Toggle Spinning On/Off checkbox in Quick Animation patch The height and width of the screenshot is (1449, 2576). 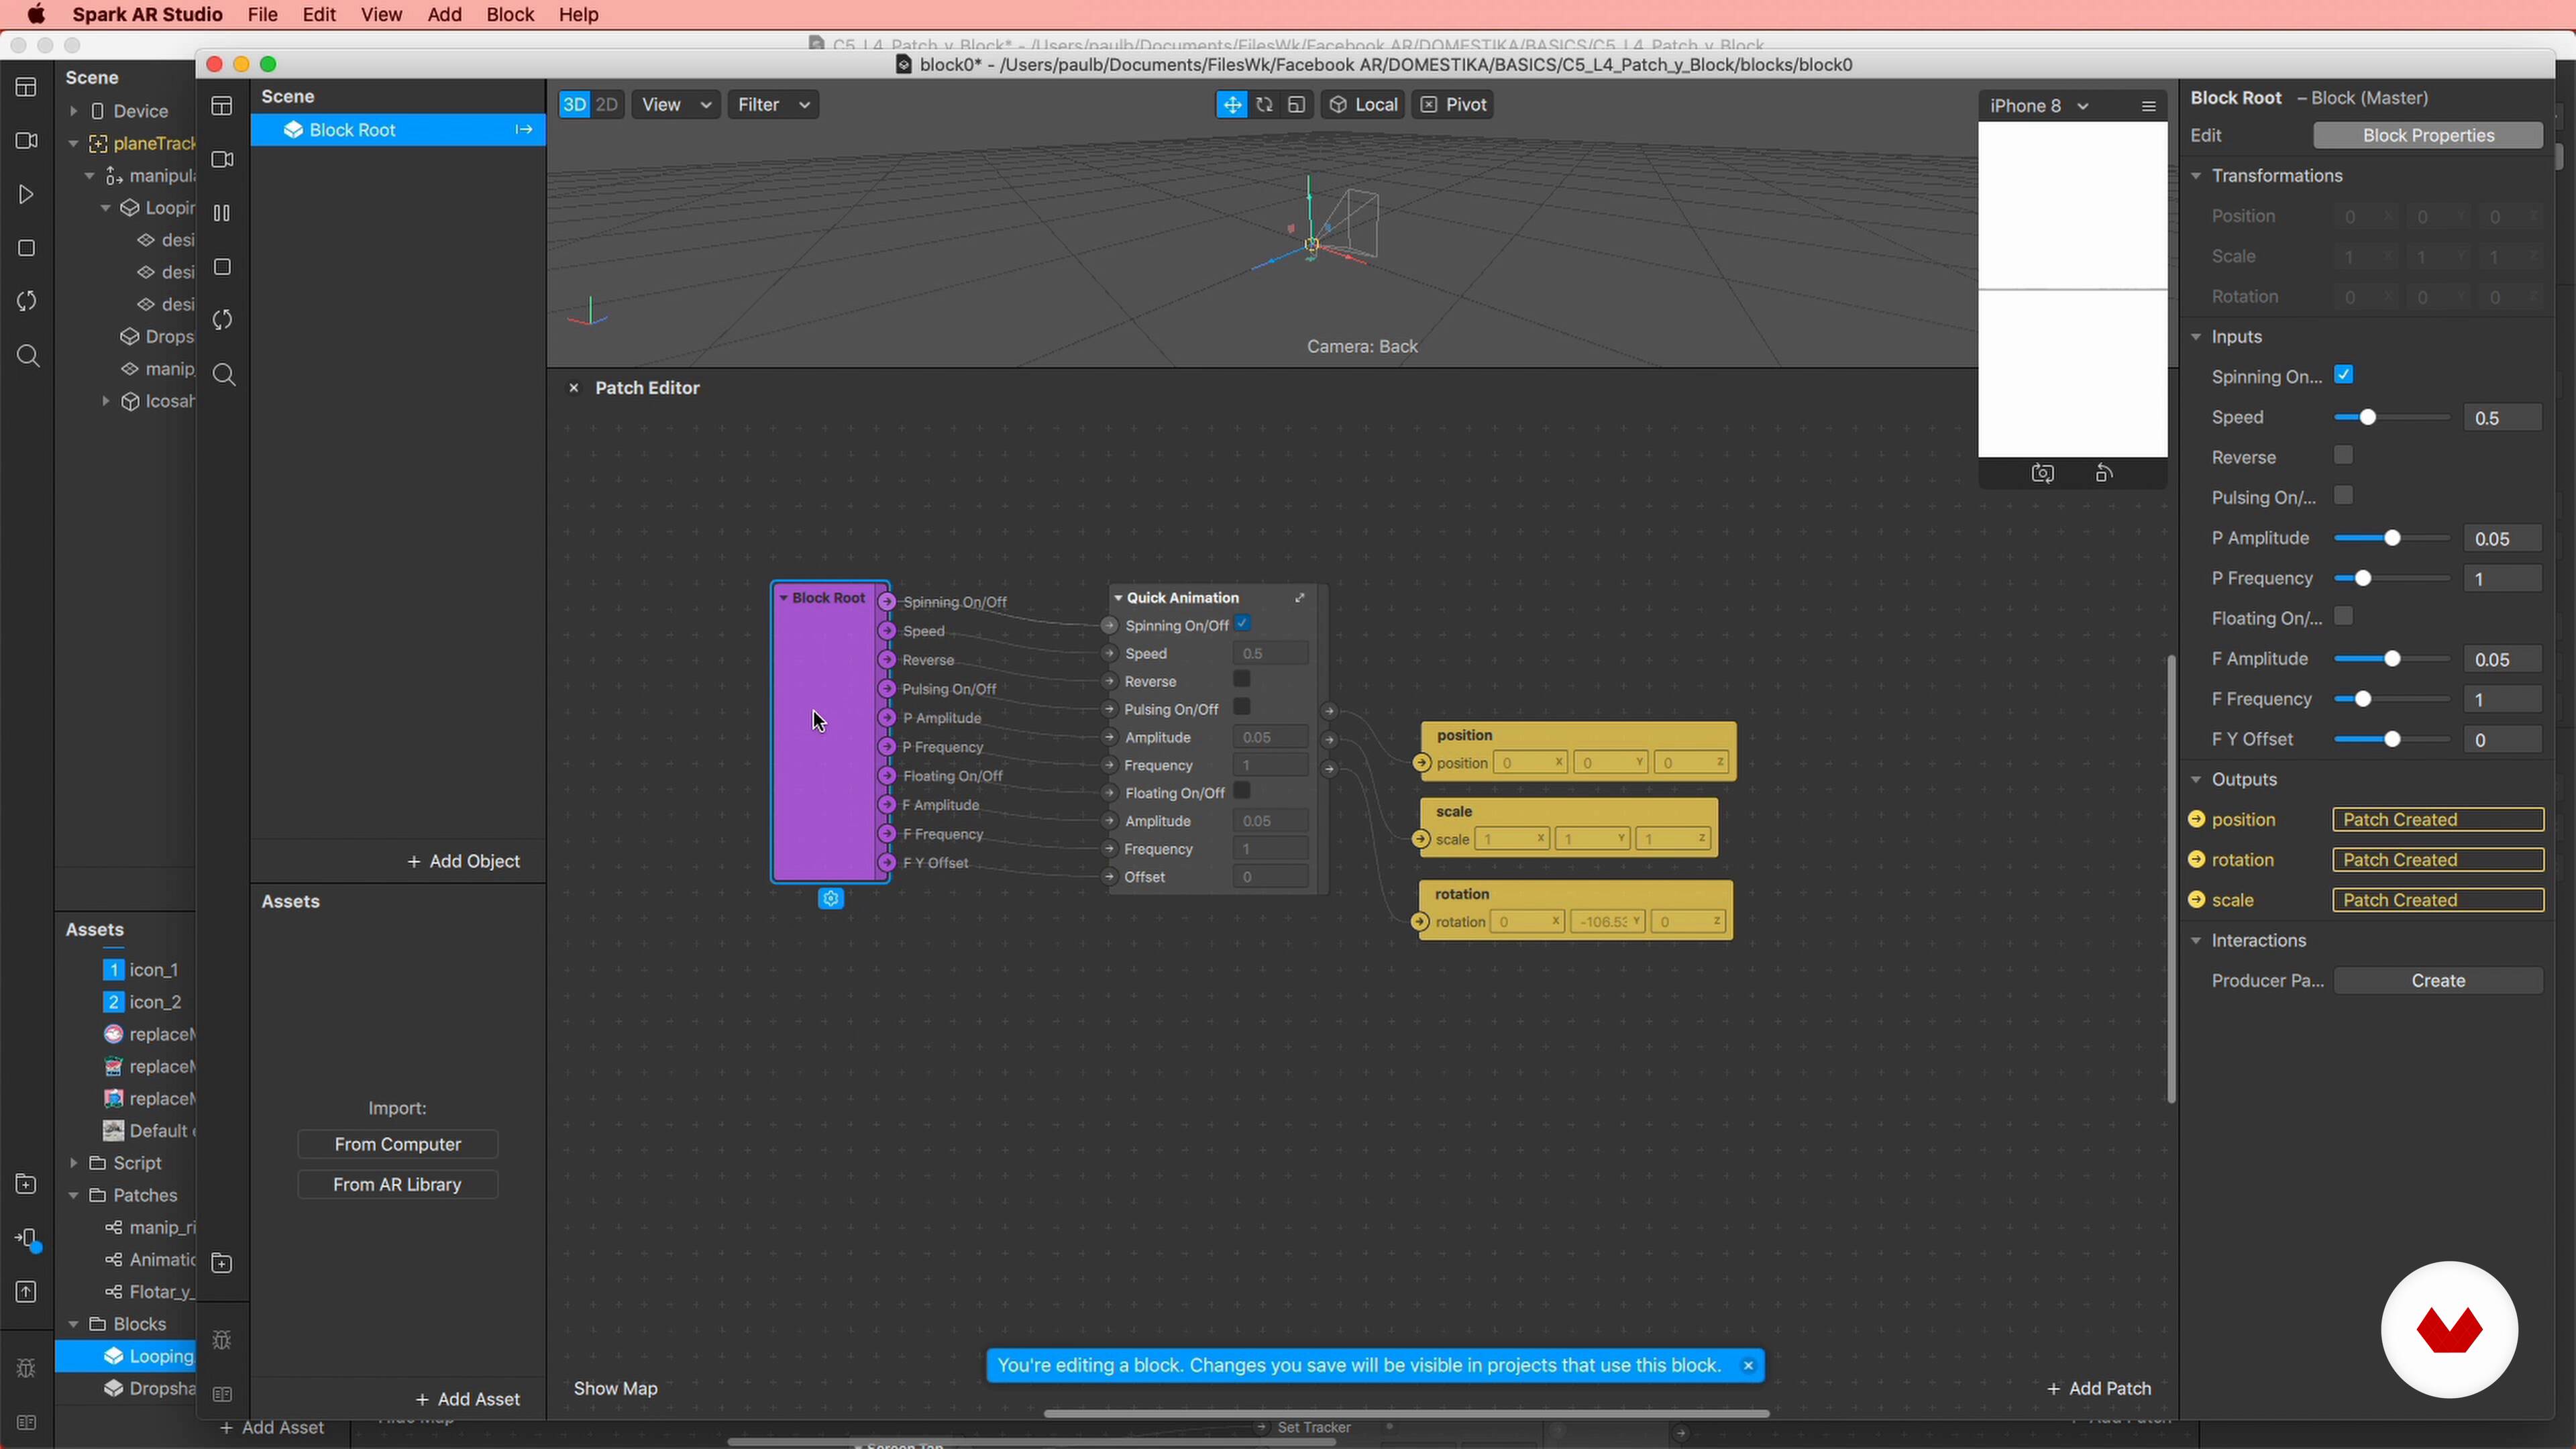click(x=1242, y=624)
